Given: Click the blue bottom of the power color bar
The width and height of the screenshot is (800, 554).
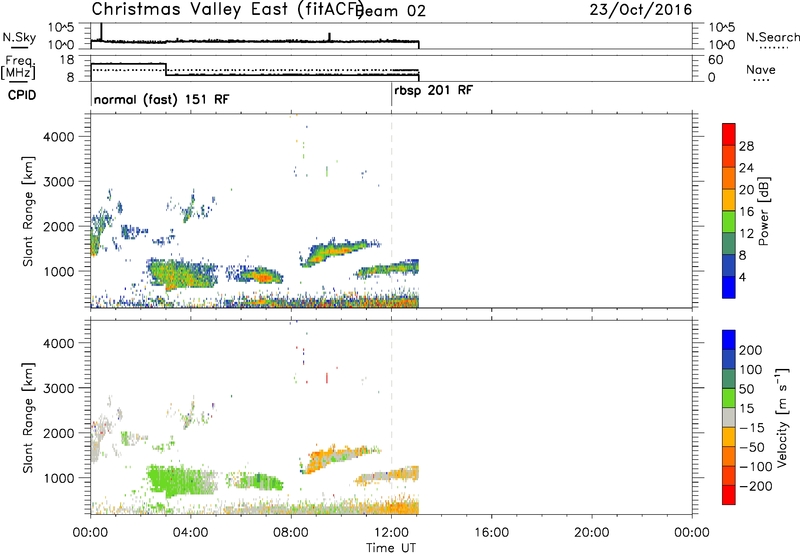Looking at the screenshot, I should pos(729,287).
